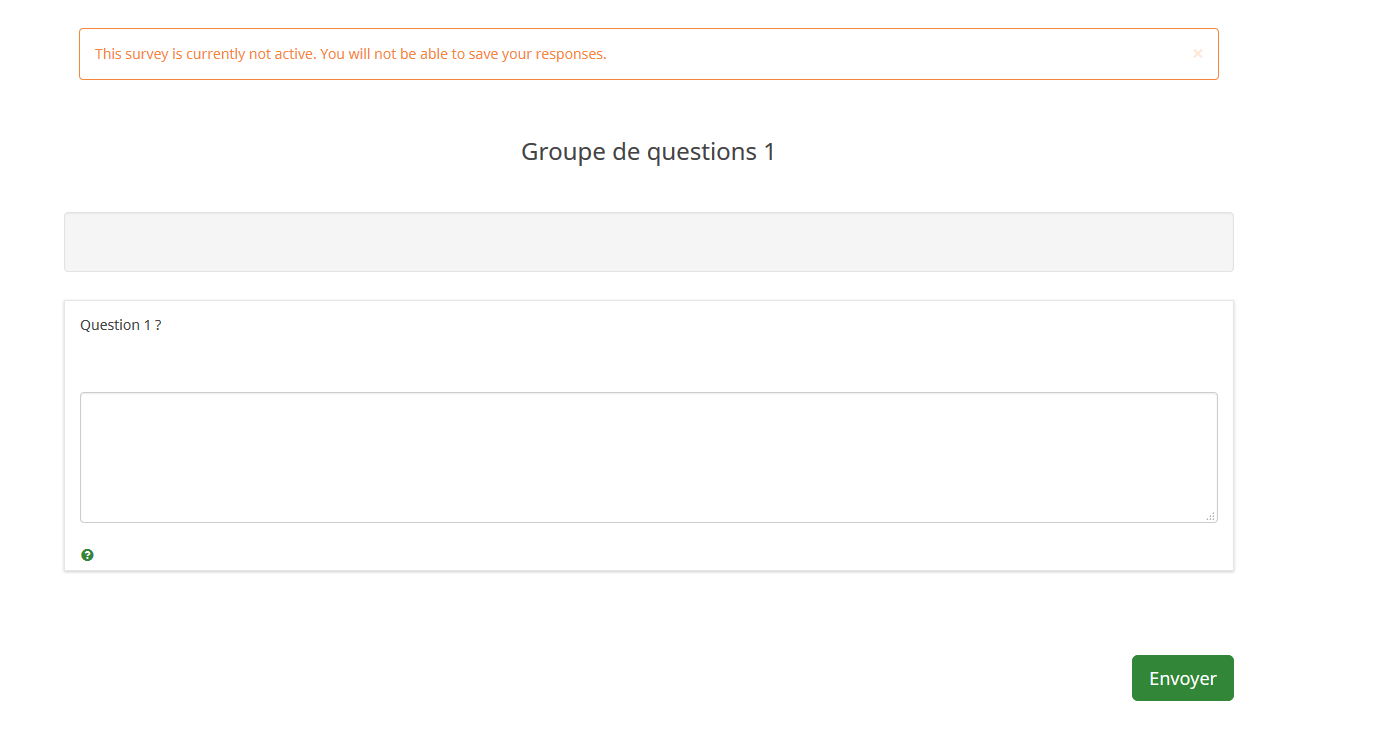Click the word "save" in the alert message
1392x740 pixels.
482,54
